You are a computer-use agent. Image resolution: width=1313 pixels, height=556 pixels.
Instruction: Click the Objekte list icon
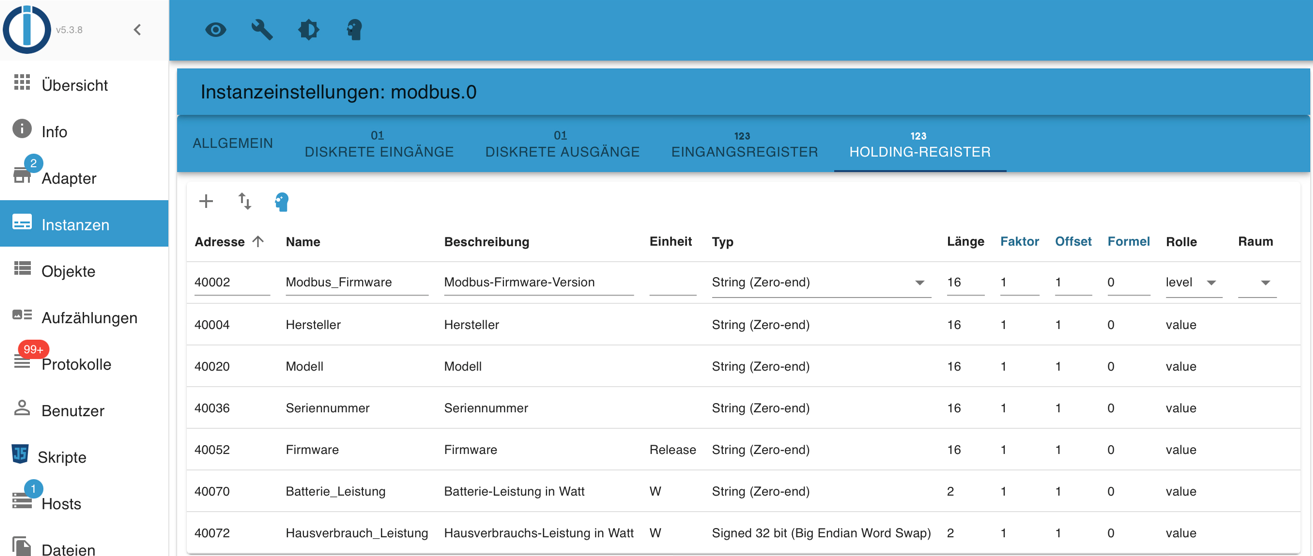click(22, 270)
